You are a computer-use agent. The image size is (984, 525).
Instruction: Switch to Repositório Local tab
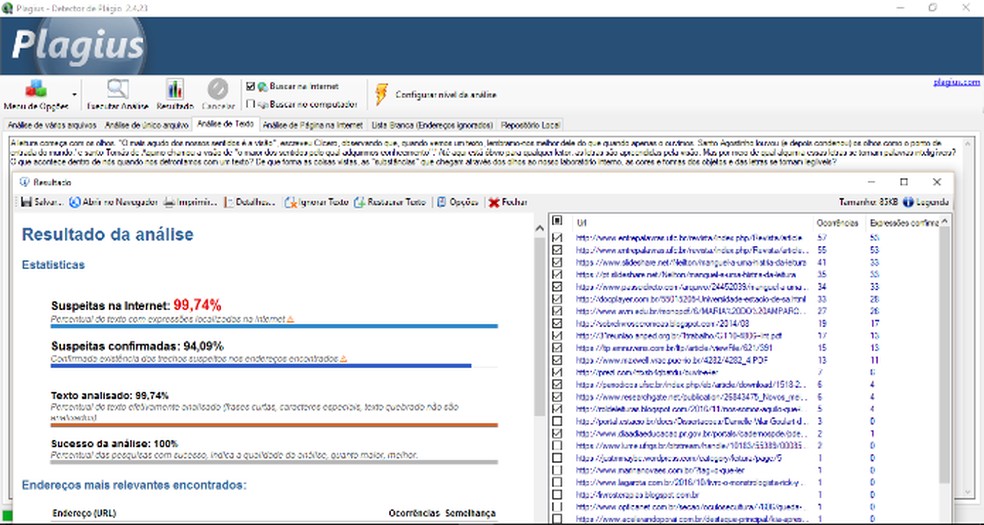[x=531, y=125]
